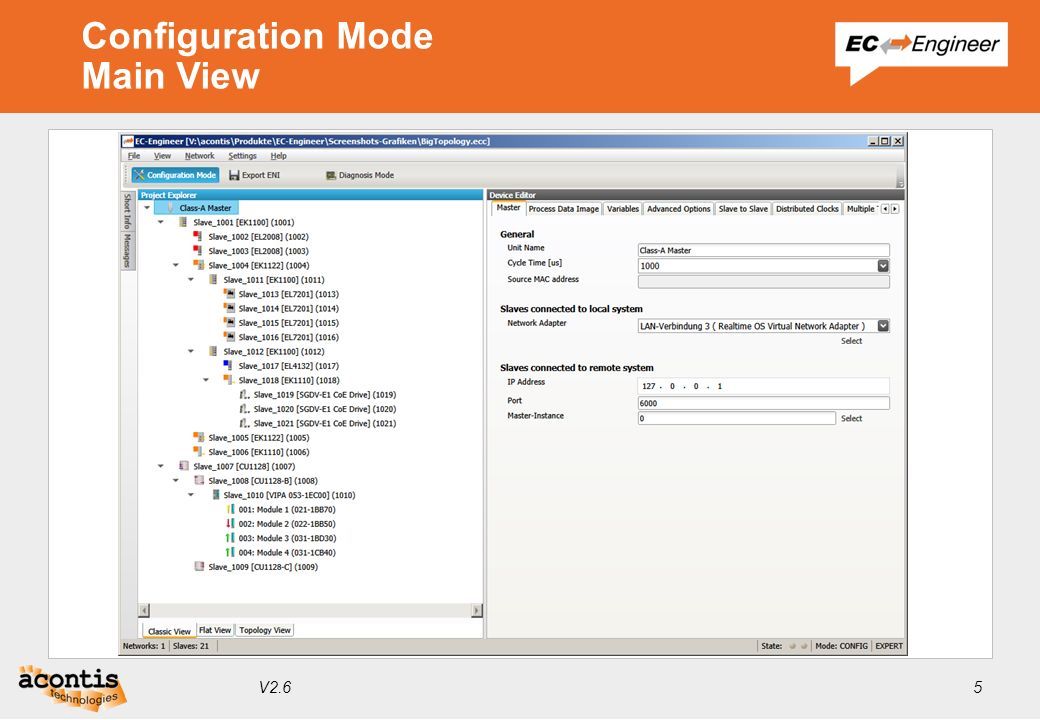This screenshot has height=720, width=1040.
Task: Click the Port field showing 6000
Action: point(763,403)
